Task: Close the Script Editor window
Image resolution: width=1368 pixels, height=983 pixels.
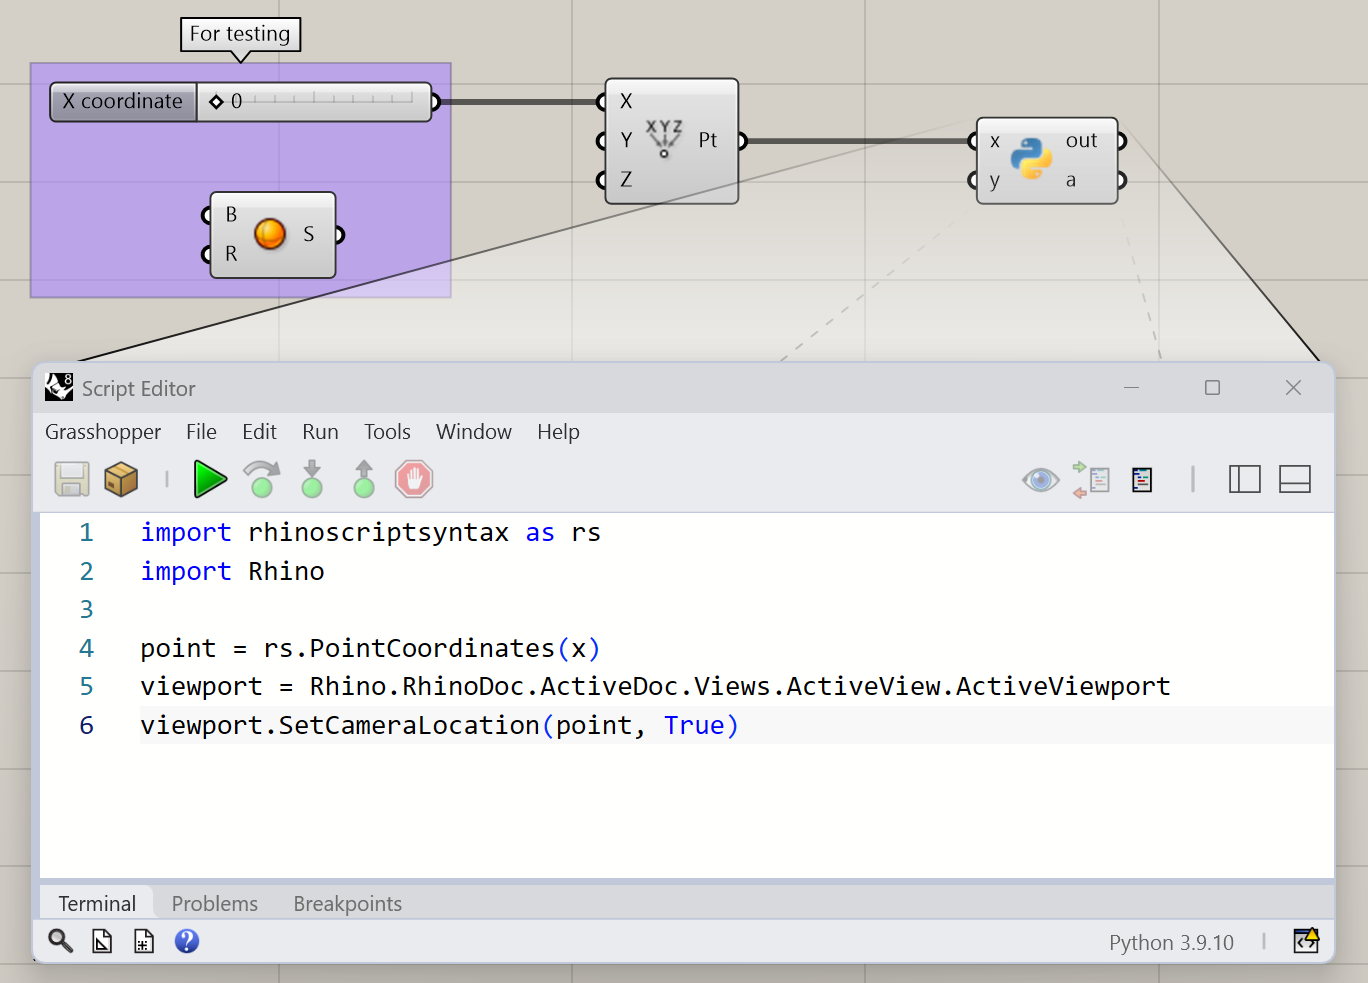Action: pyautogui.click(x=1293, y=388)
